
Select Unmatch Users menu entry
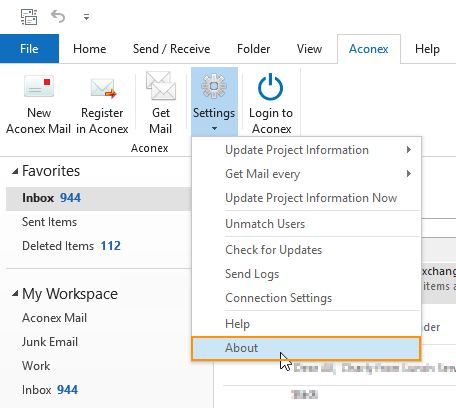pyautogui.click(x=306, y=224)
